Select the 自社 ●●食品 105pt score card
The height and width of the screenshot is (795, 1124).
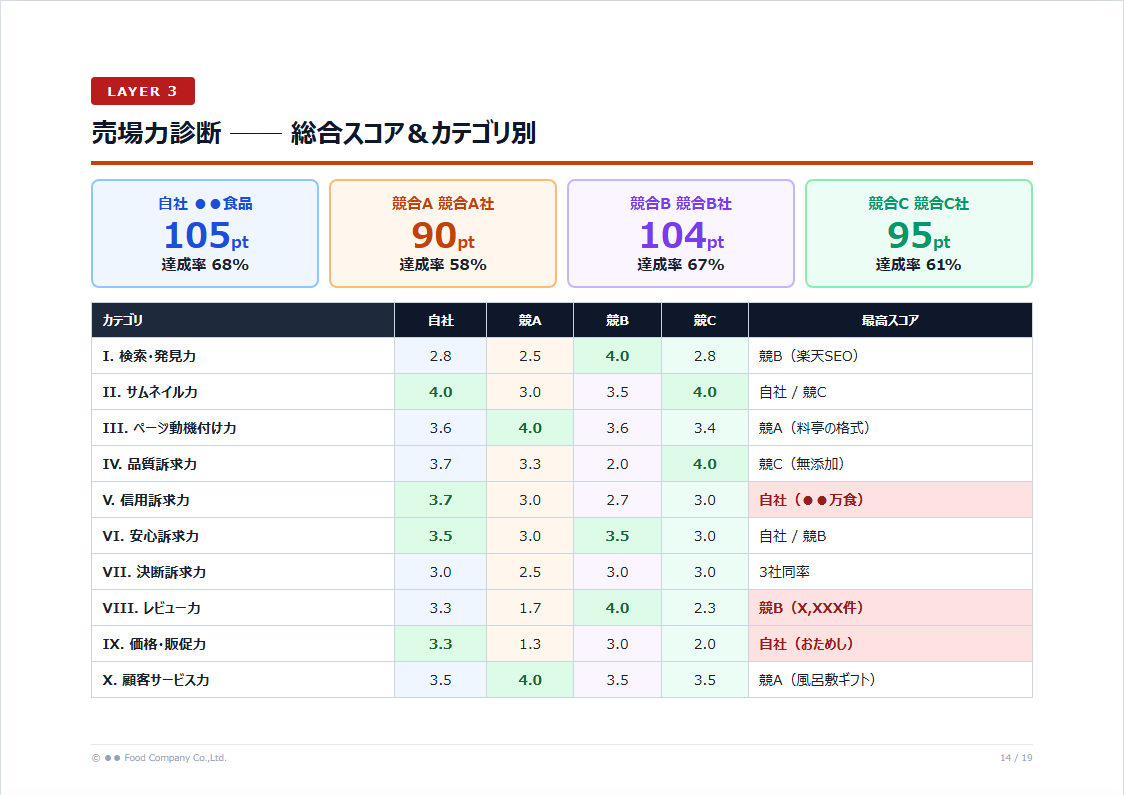click(204, 233)
